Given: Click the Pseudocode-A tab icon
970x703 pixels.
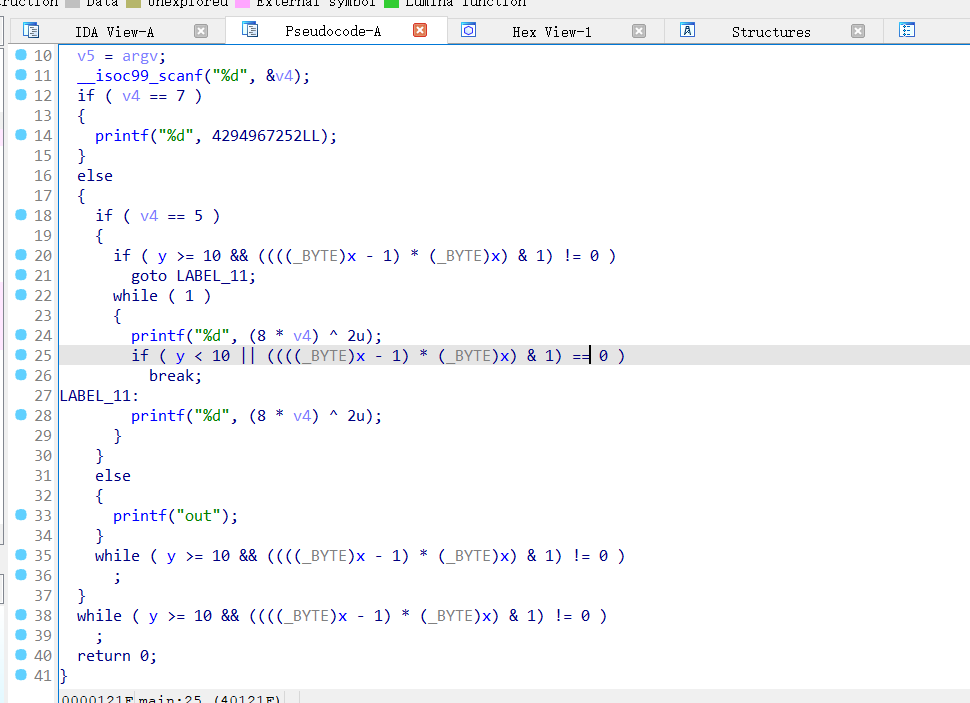Looking at the screenshot, I should [250, 29].
